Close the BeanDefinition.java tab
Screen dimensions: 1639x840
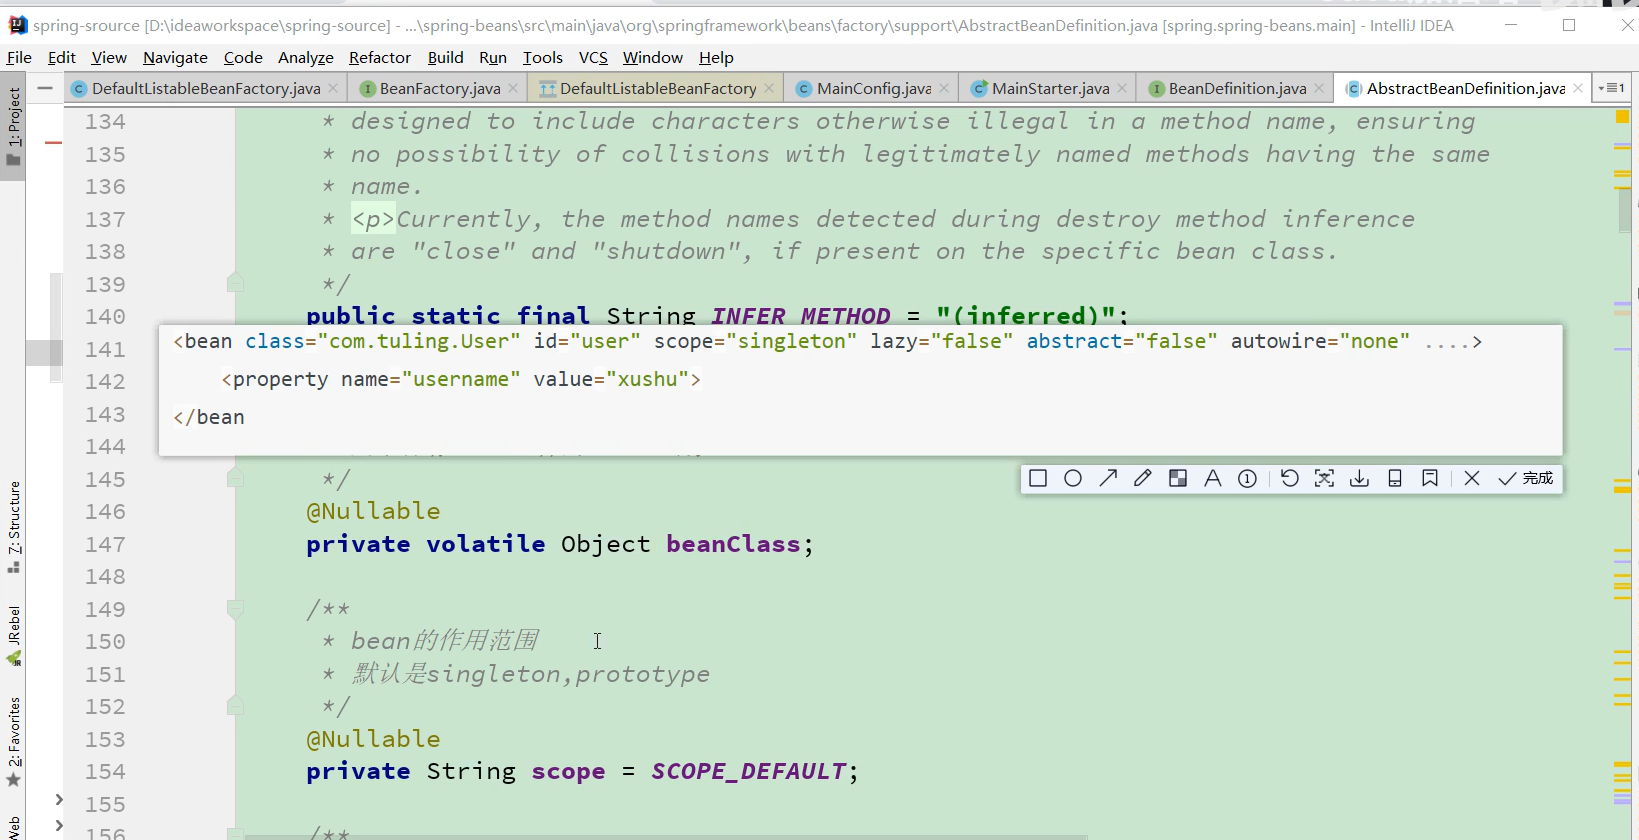(1319, 89)
